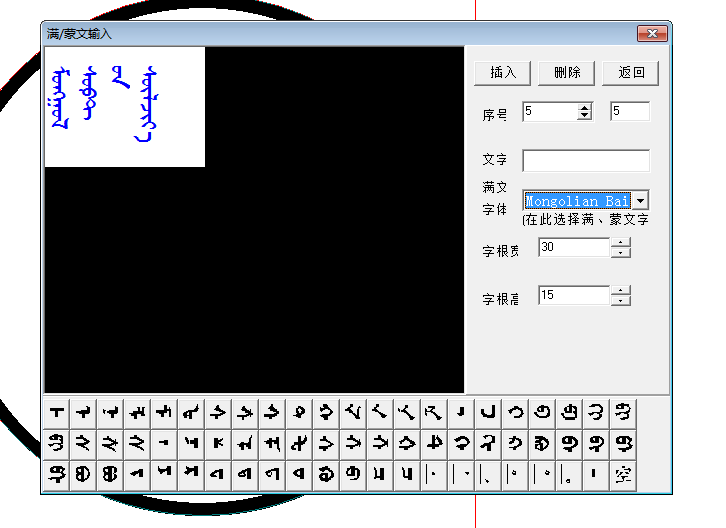Pick the last glyph in the second row
726x528 pixels.
click(x=623, y=442)
